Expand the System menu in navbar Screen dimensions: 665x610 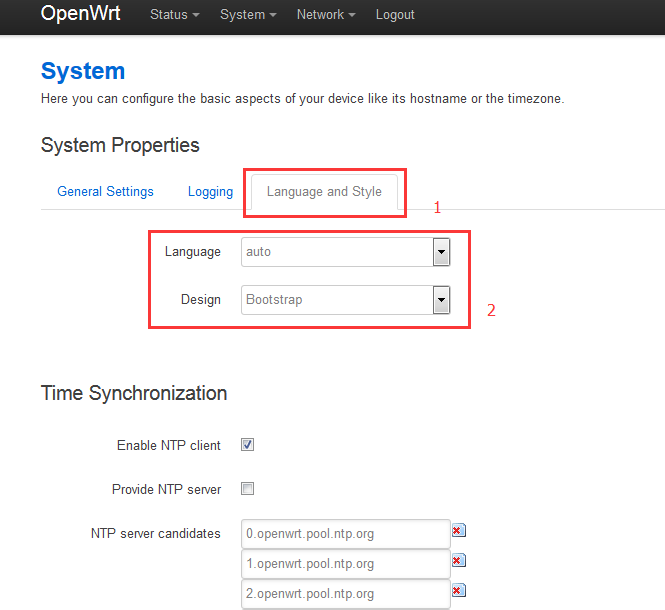coord(248,15)
